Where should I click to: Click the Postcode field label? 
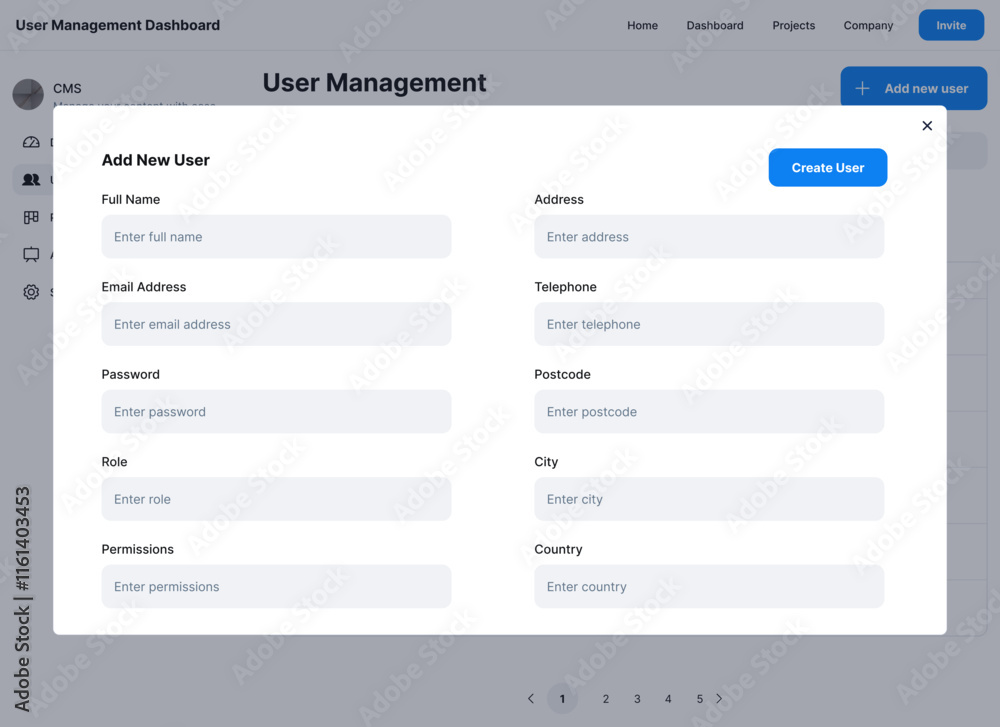[562, 374]
